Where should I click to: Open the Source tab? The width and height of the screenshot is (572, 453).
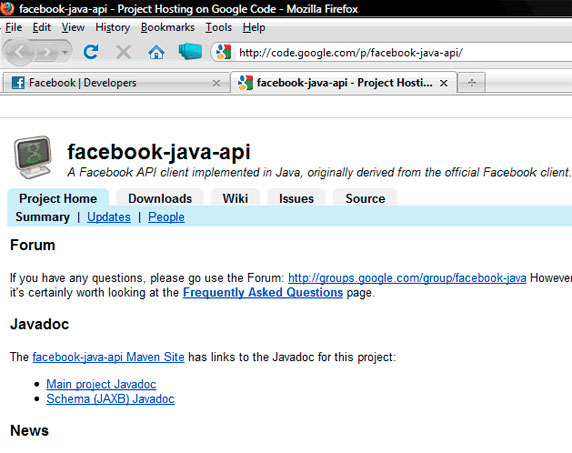click(x=365, y=198)
